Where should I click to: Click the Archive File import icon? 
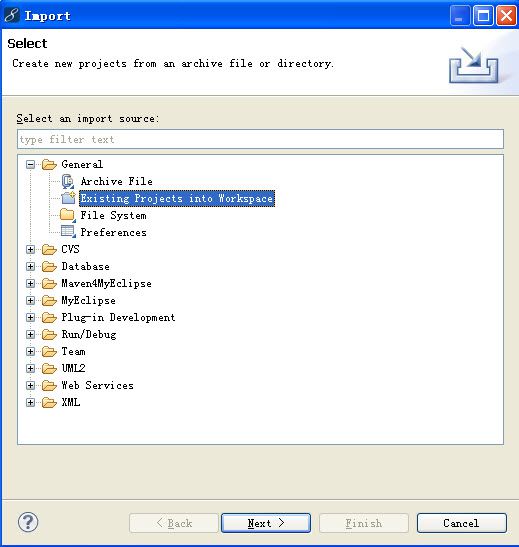68,181
